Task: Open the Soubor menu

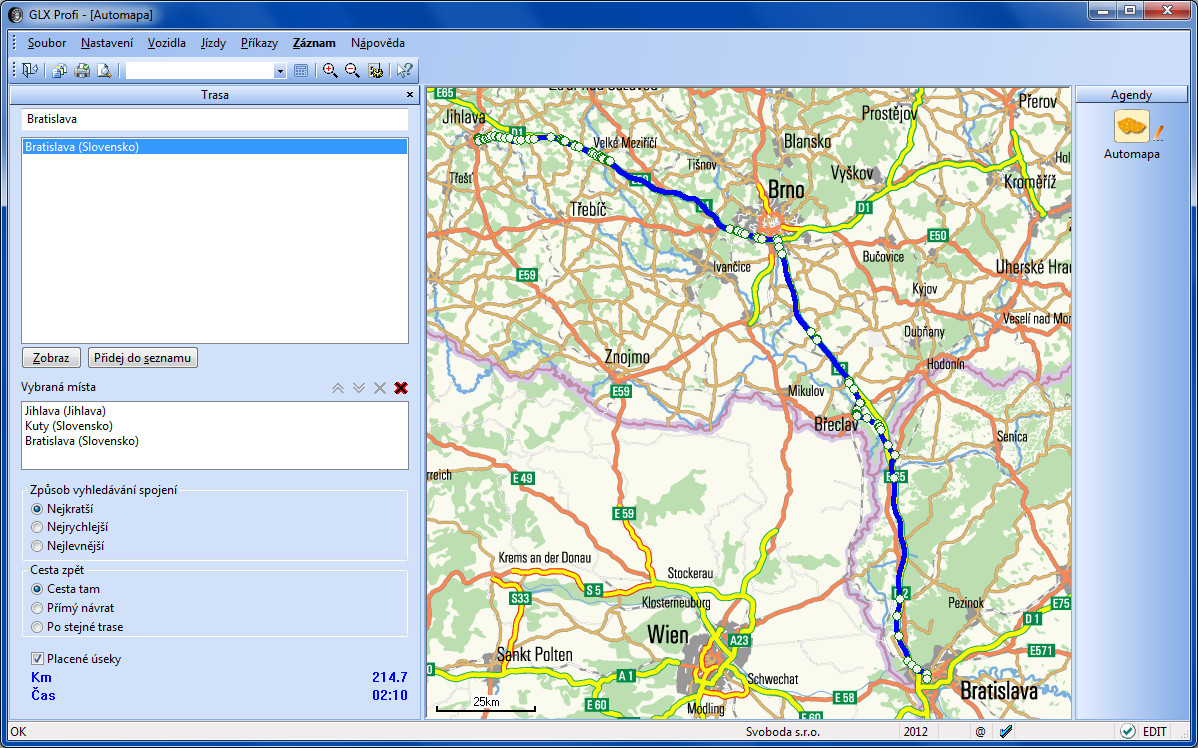Action: click(x=47, y=43)
